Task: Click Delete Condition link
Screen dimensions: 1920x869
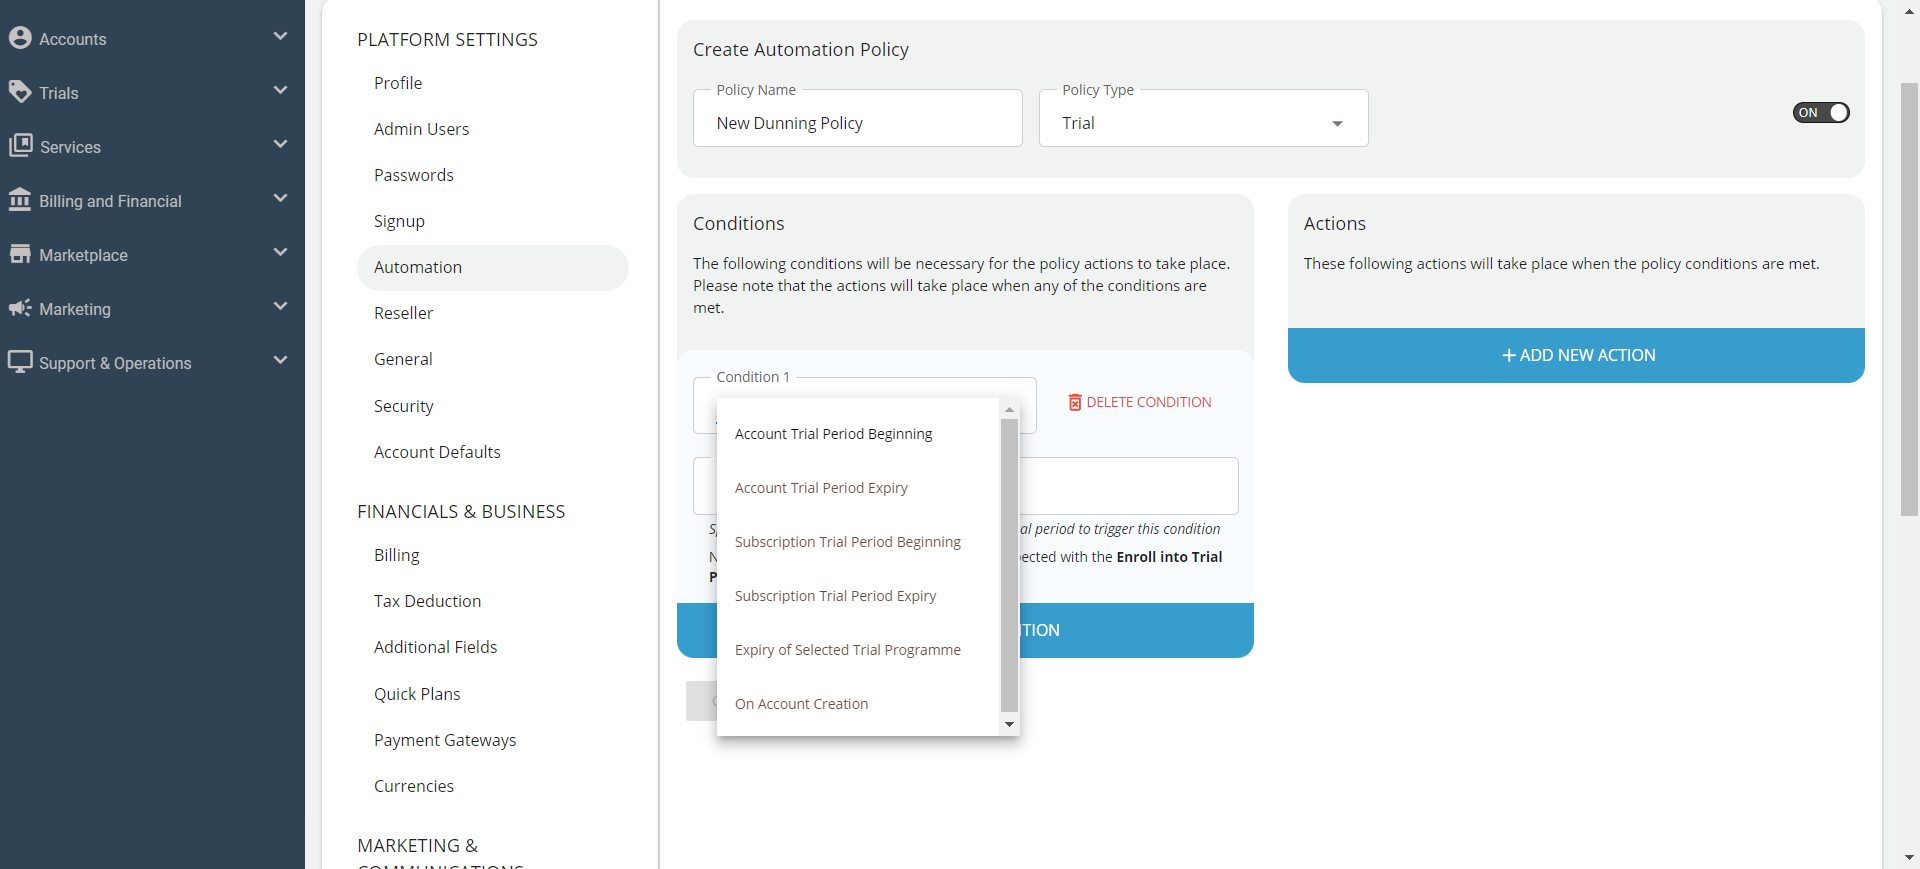Action: coord(1139,402)
